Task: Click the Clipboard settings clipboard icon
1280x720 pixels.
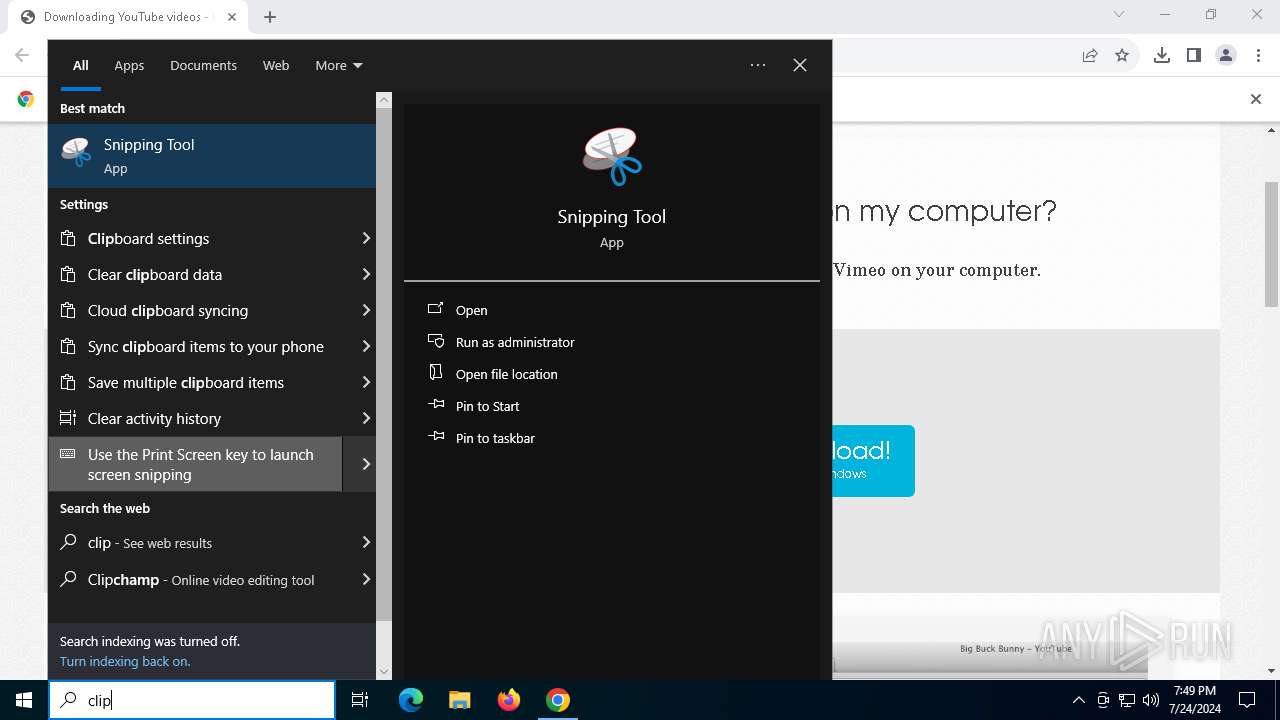Action: tap(68, 238)
